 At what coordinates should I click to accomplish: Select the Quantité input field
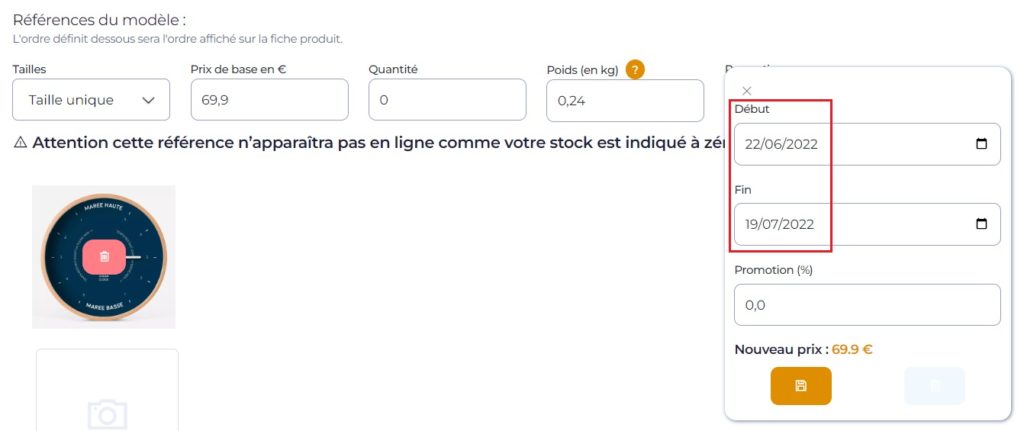[x=447, y=100]
